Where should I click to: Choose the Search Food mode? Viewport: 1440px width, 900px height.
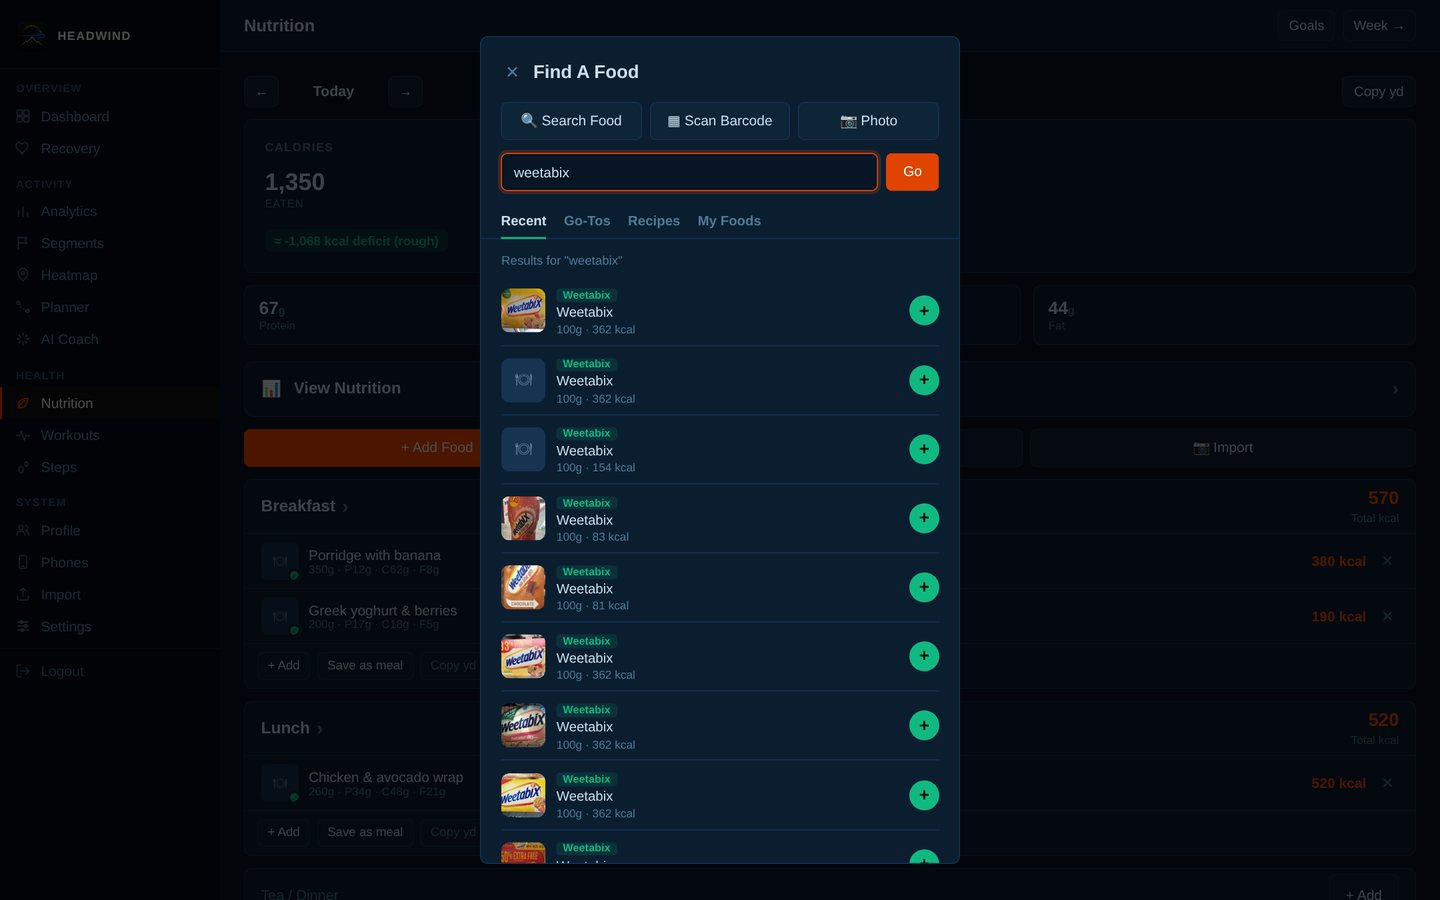pos(571,121)
